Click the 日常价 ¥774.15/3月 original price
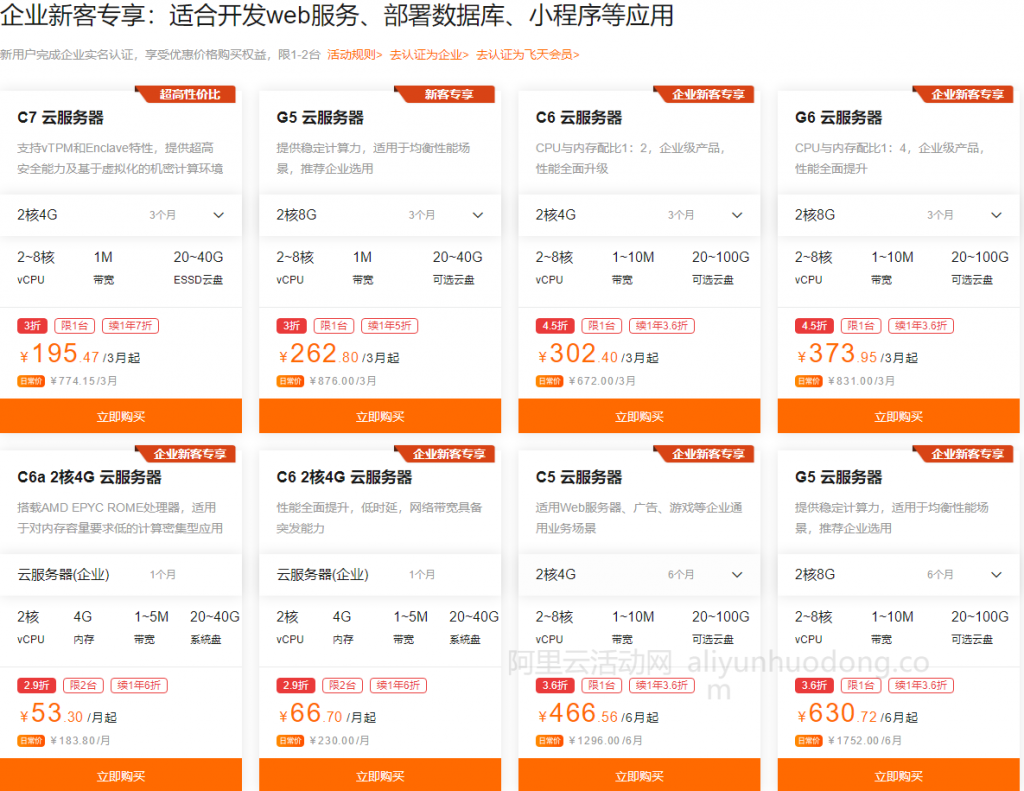1024x791 pixels. 67,381
